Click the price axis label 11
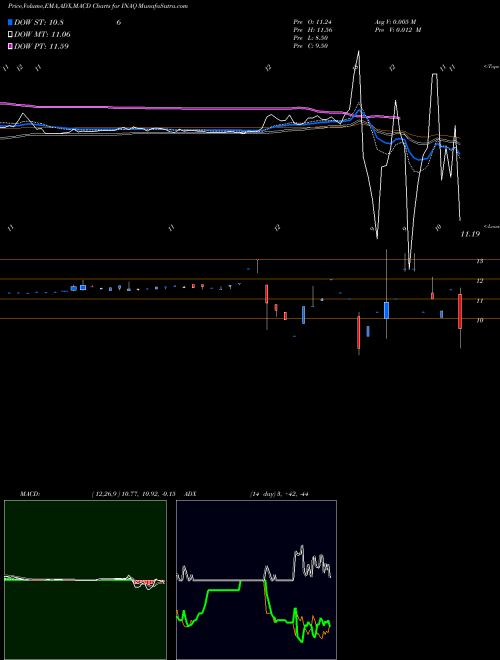The width and height of the screenshot is (500, 660). point(479,301)
